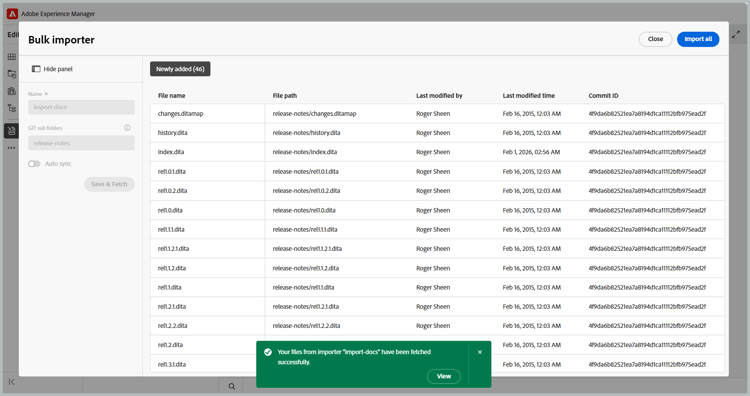Select file name rel1.1.2.dita
750x396 pixels.
click(172, 268)
